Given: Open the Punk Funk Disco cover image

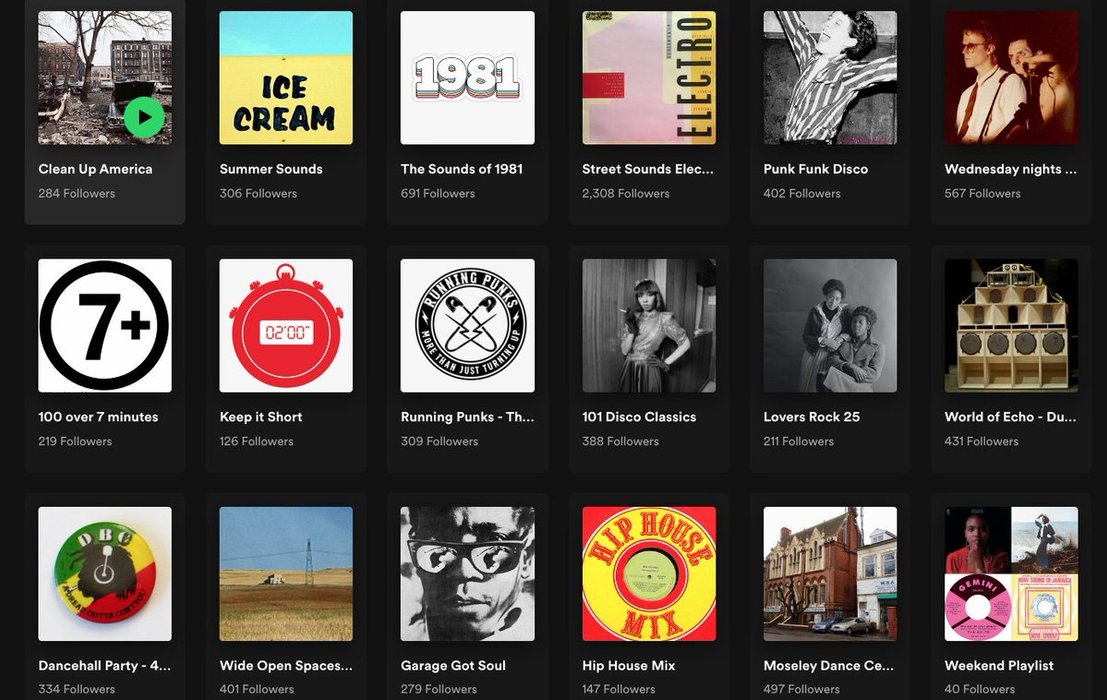Looking at the screenshot, I should (x=830, y=78).
